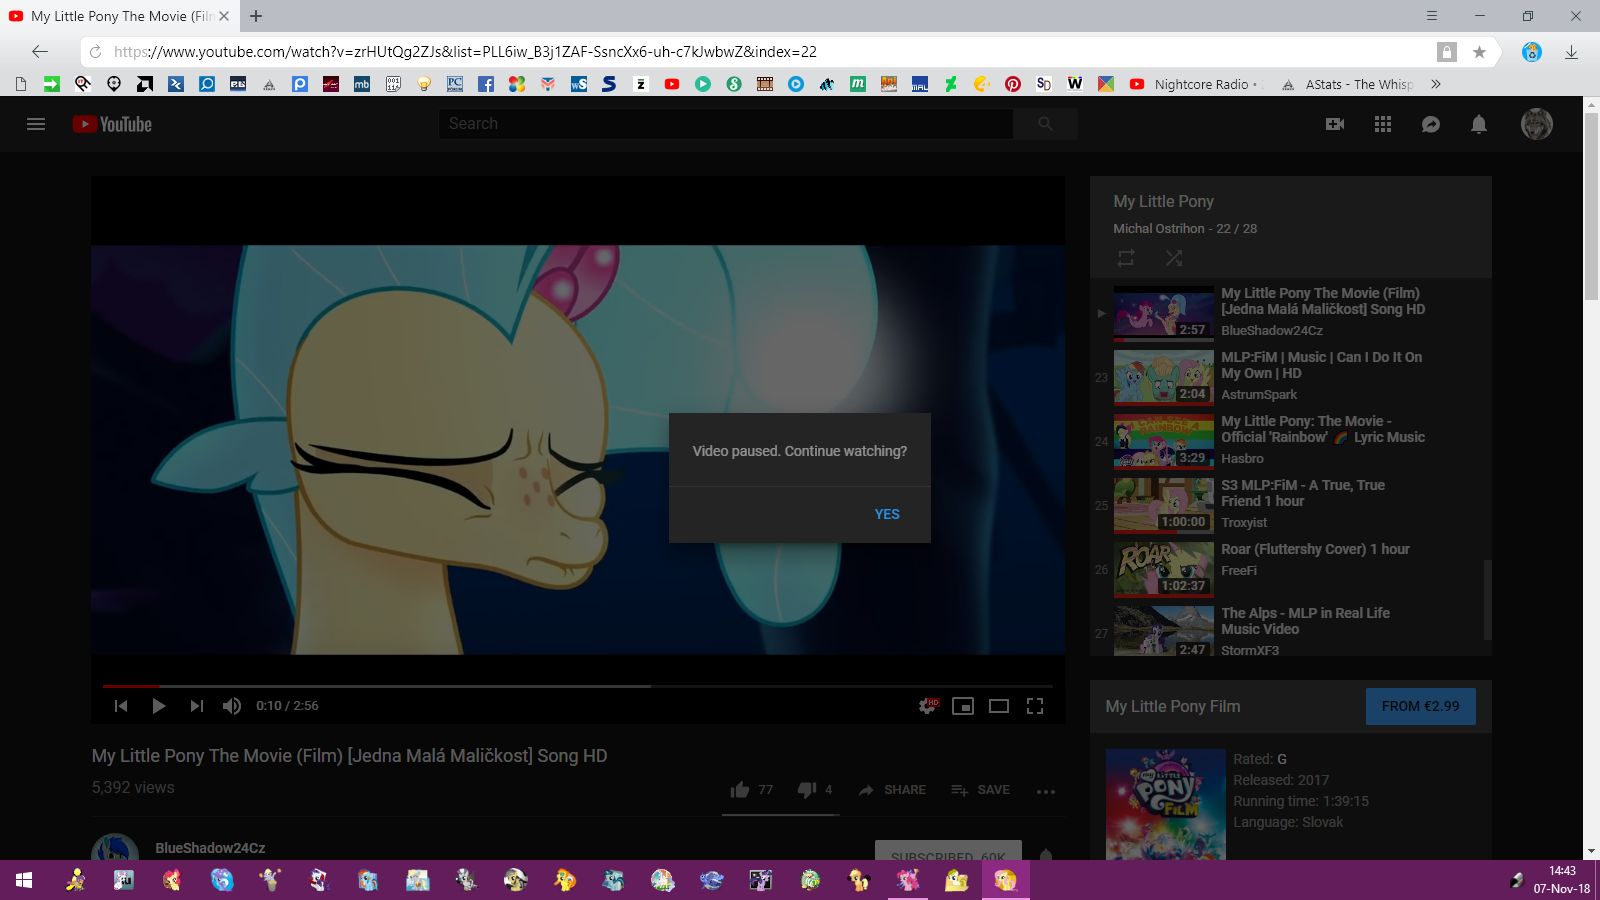This screenshot has width=1600, height=900.
Task: Open a new browser tab
Action: (x=256, y=16)
